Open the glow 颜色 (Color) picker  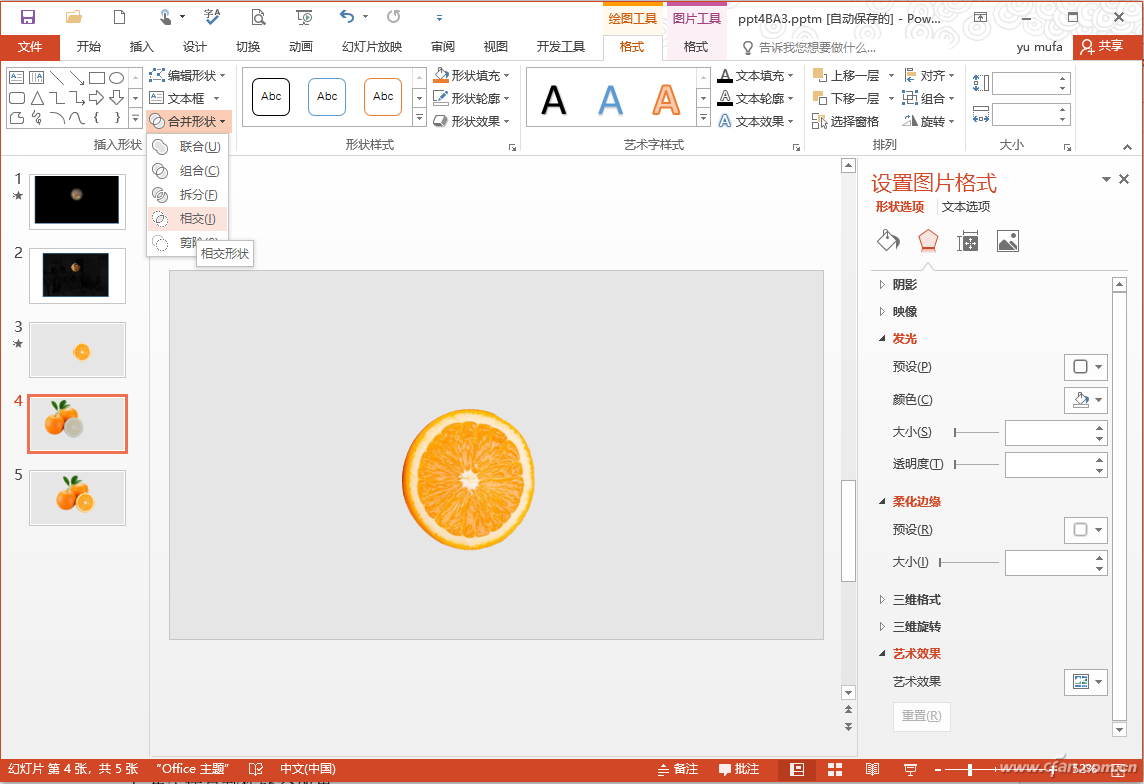(1085, 400)
